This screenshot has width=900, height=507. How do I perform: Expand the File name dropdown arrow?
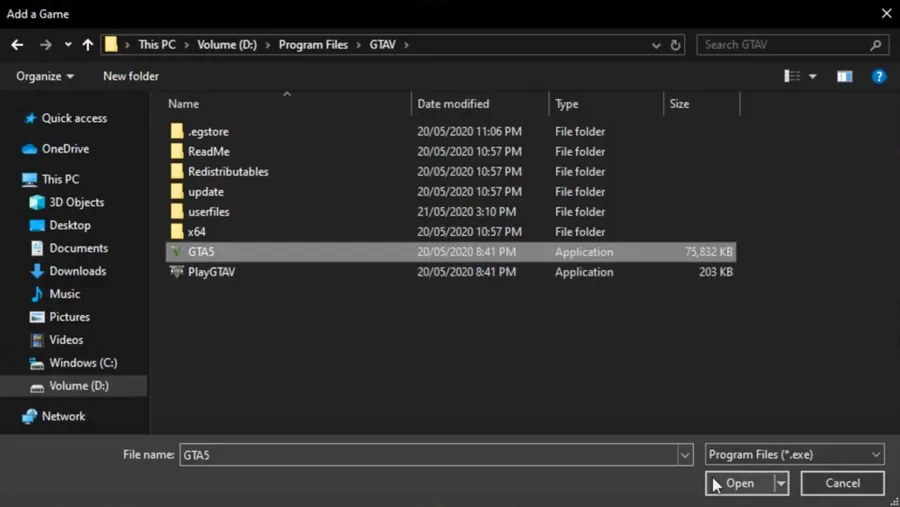685,455
